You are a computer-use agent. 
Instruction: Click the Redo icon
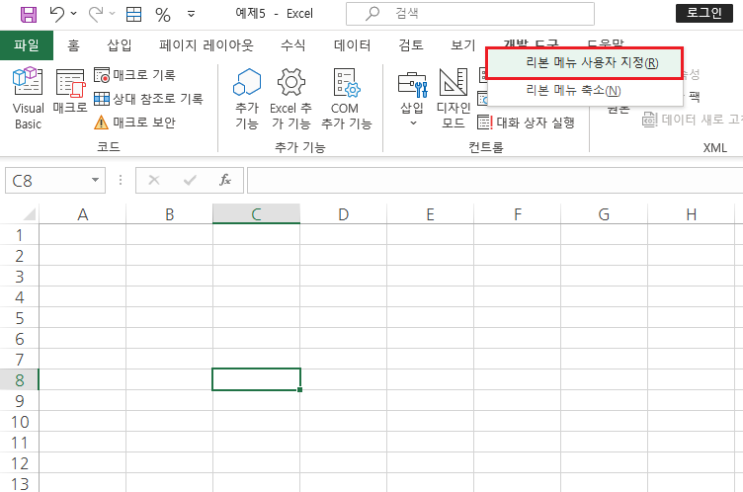pyautogui.click(x=96, y=14)
